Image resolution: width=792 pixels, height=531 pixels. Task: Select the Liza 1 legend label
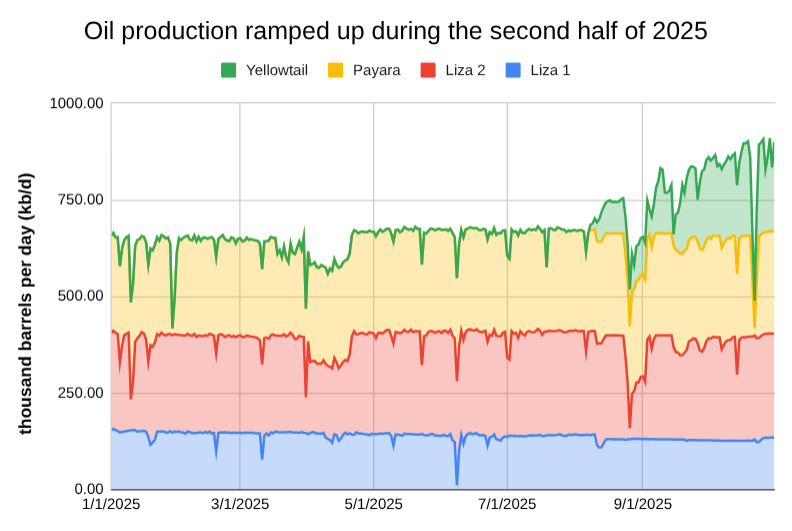550,70
